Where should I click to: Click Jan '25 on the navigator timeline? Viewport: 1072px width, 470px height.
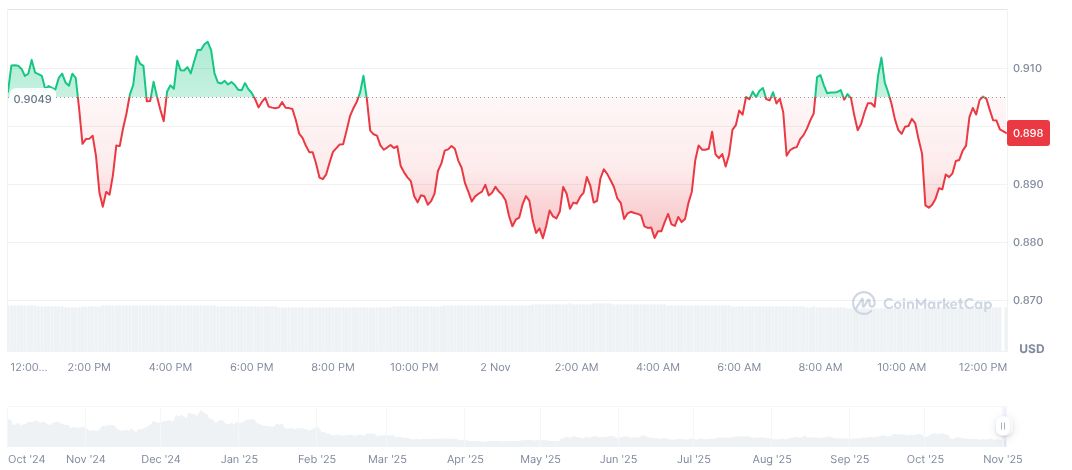point(237,460)
